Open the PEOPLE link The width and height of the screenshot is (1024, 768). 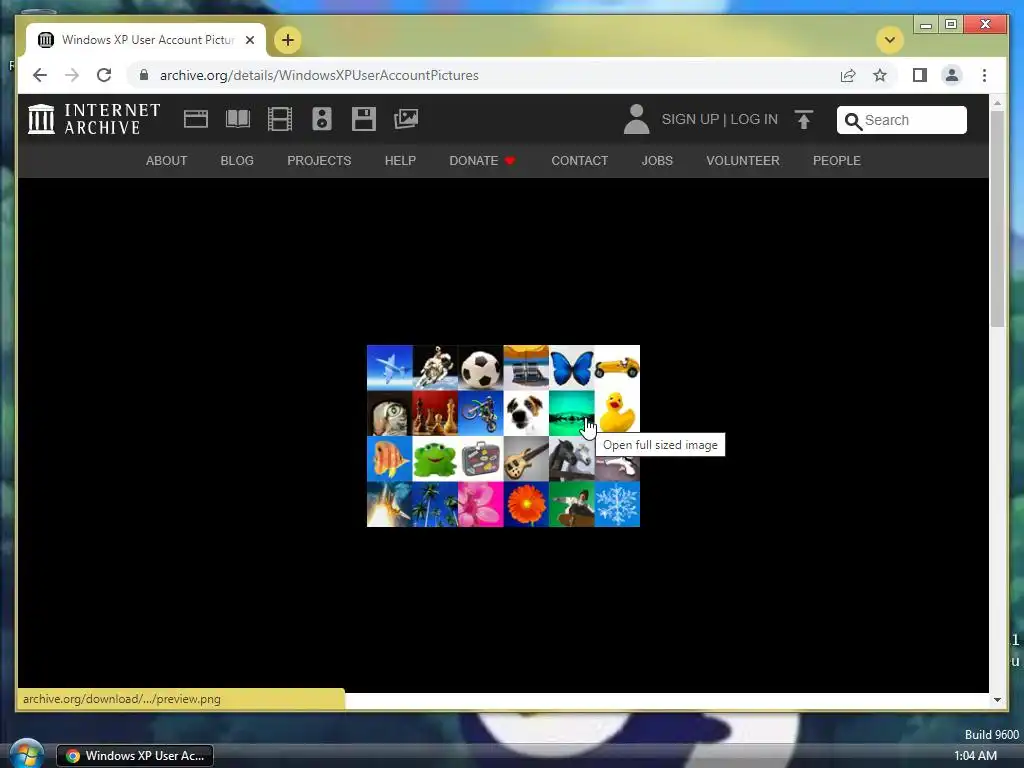[x=837, y=161]
